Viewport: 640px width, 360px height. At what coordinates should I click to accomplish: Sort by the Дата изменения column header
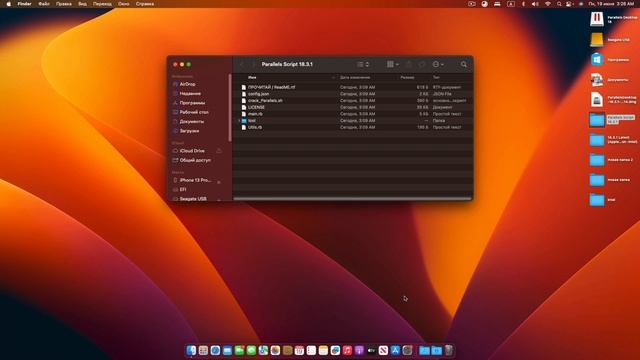[x=355, y=77]
